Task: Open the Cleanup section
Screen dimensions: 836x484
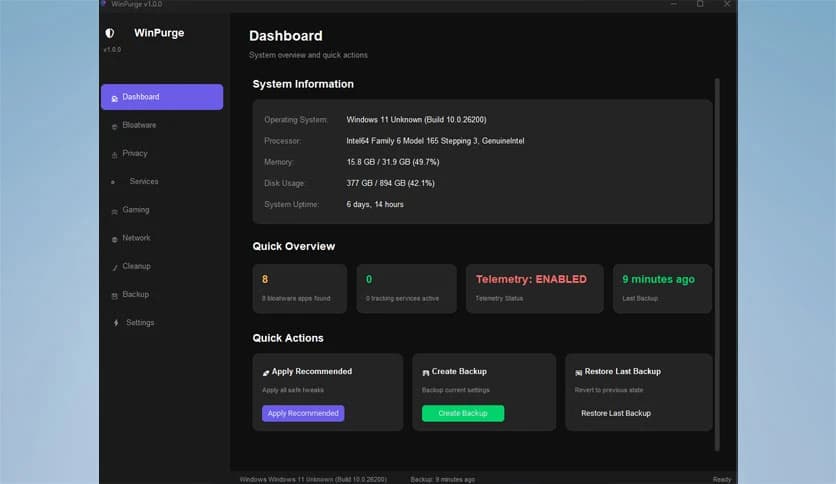Action: (162, 267)
